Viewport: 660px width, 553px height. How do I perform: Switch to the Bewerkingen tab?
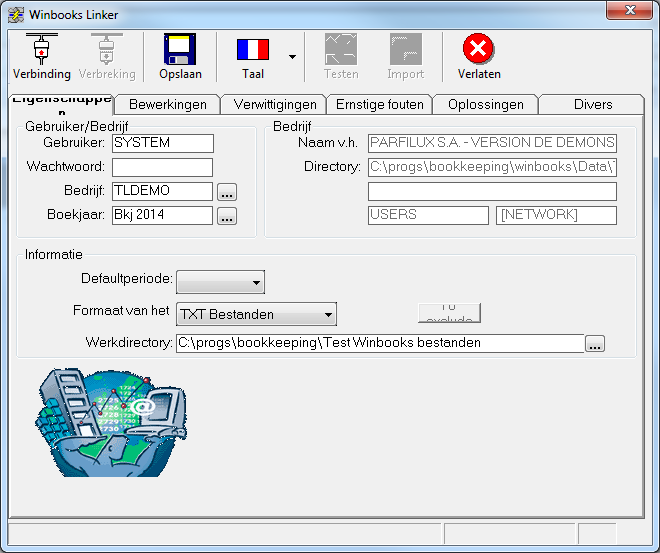pyautogui.click(x=168, y=104)
